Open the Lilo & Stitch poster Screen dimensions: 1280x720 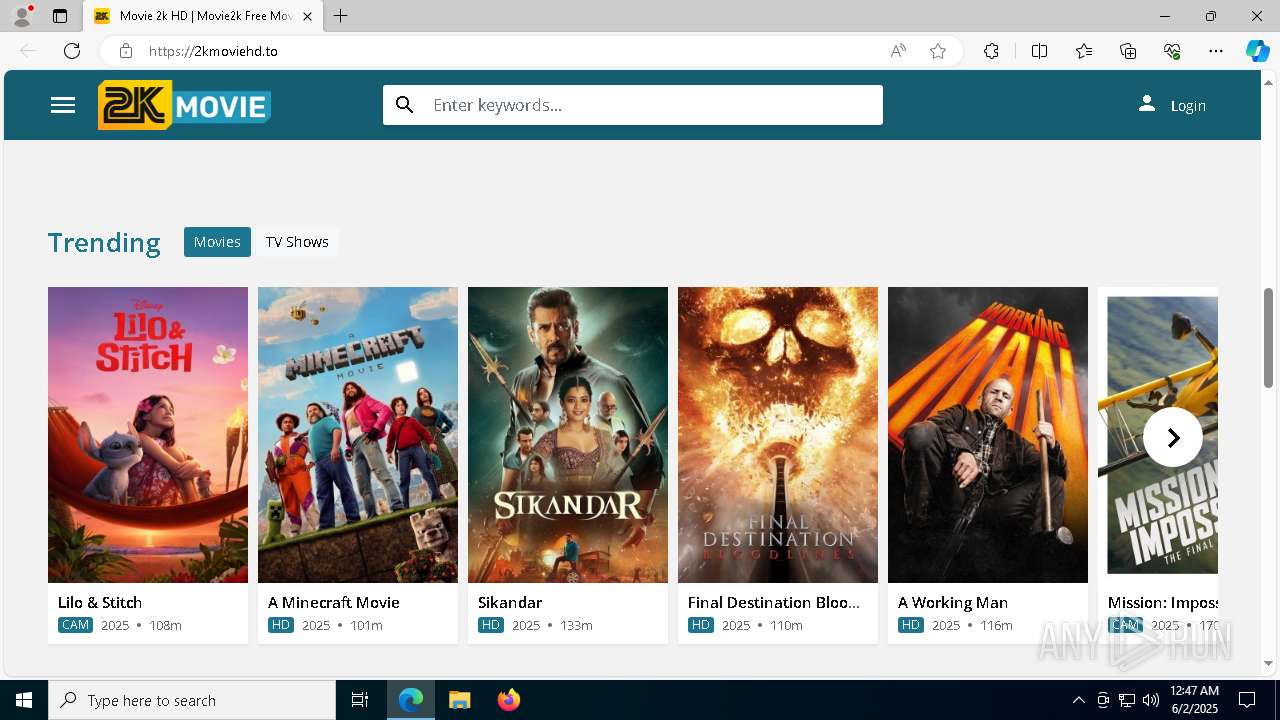(148, 435)
